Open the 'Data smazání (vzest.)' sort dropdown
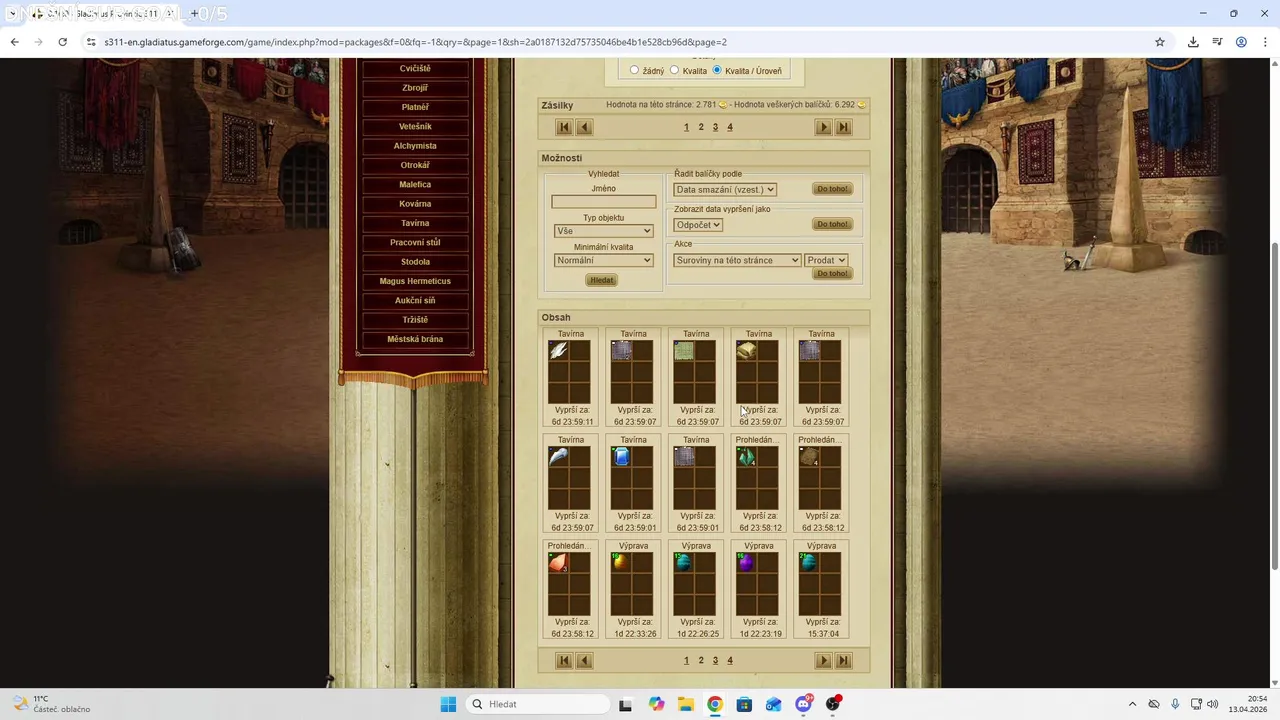This screenshot has width=1280, height=720. [725, 190]
